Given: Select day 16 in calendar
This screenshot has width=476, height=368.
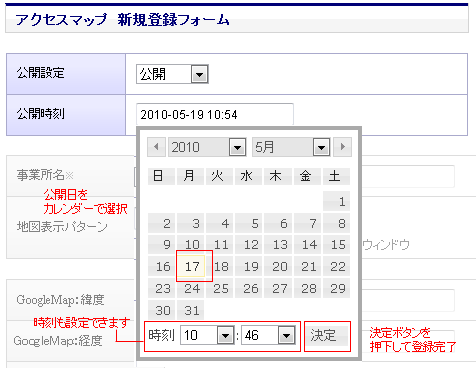Looking at the screenshot, I should pyautogui.click(x=162, y=266).
